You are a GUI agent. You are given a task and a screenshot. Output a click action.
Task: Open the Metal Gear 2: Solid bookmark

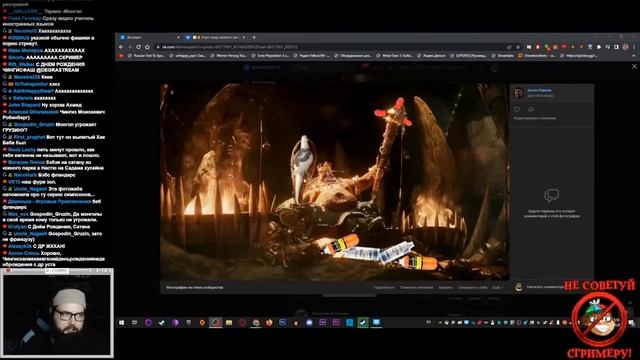tap(394, 56)
